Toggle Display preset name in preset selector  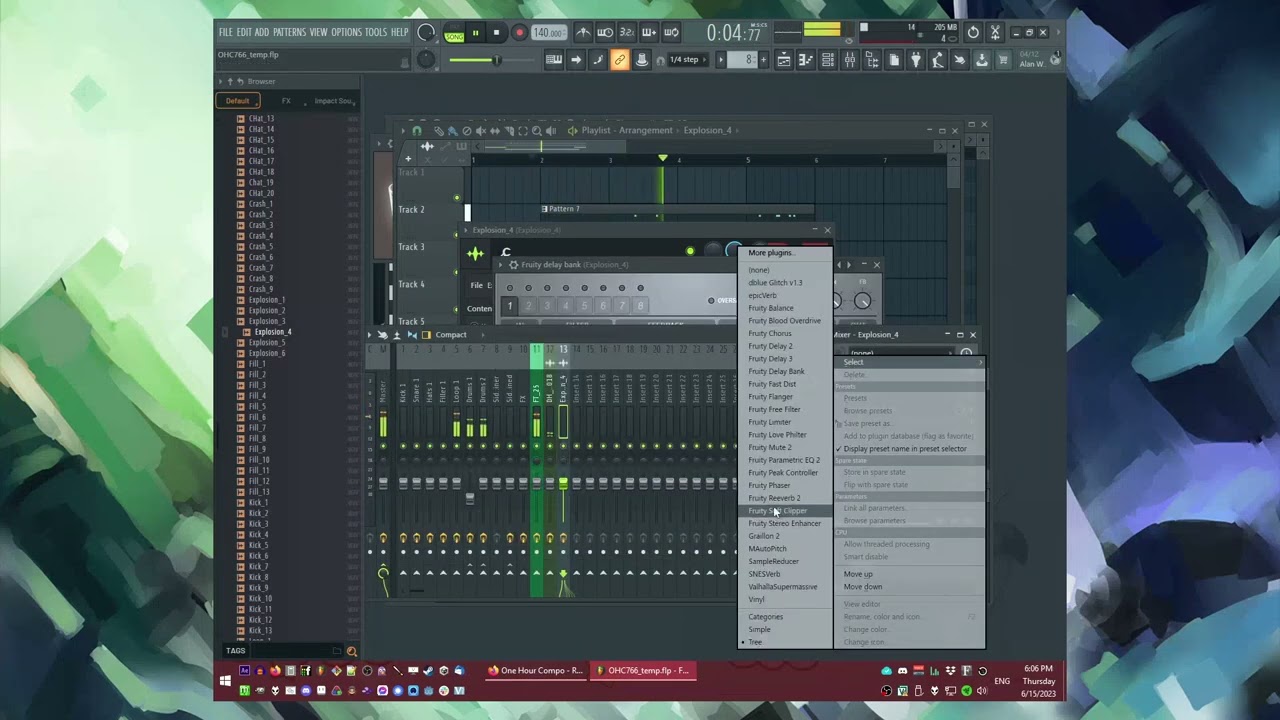(905, 449)
